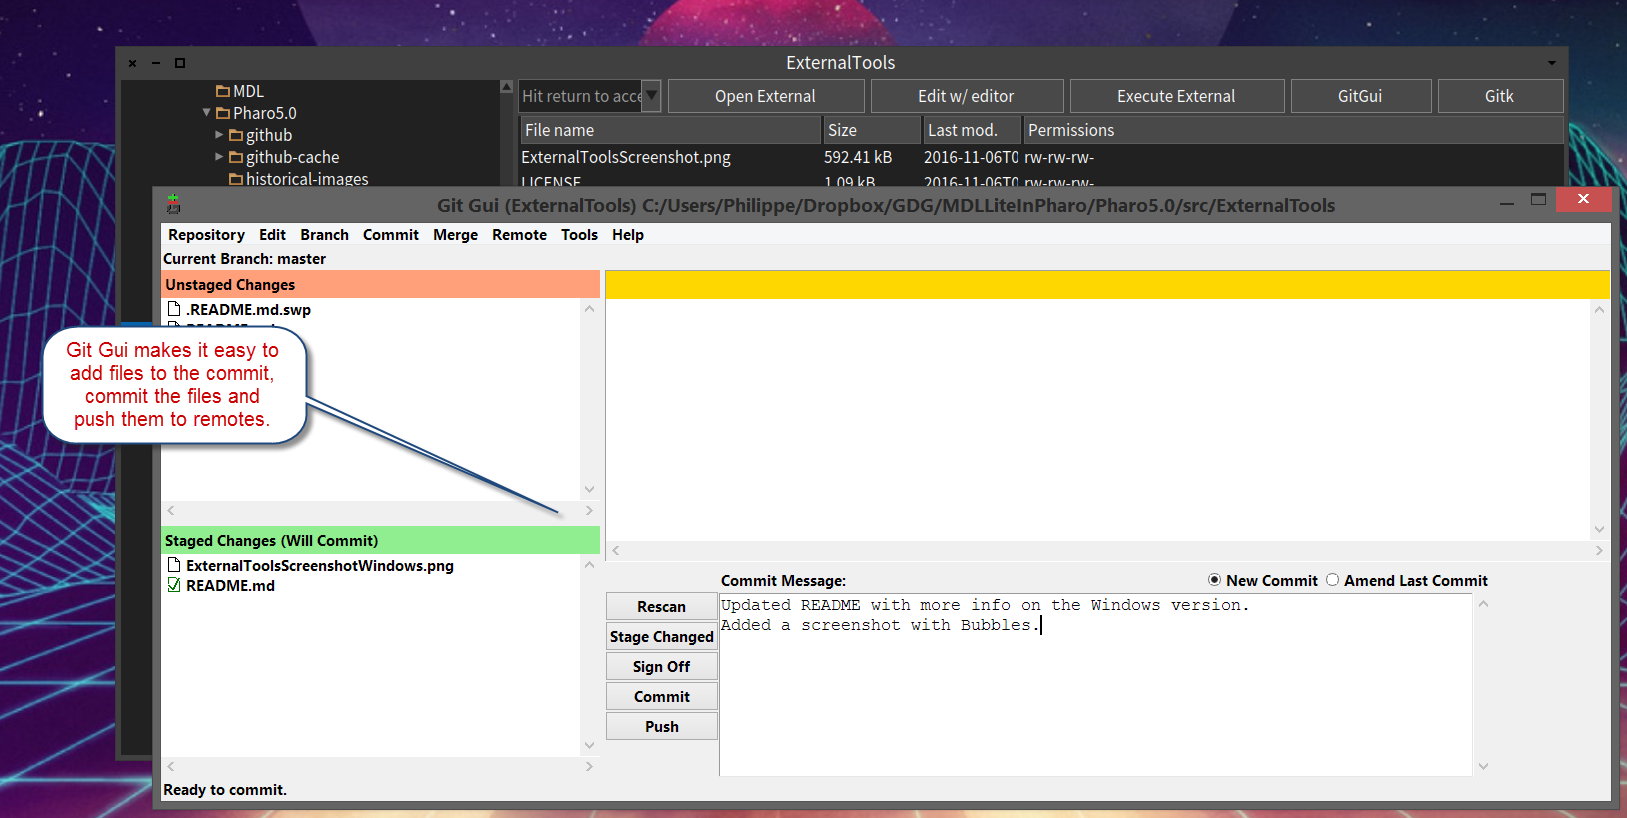Click the Staged Changes (Will Commit) green header
The width and height of the screenshot is (1627, 818).
pyautogui.click(x=380, y=540)
